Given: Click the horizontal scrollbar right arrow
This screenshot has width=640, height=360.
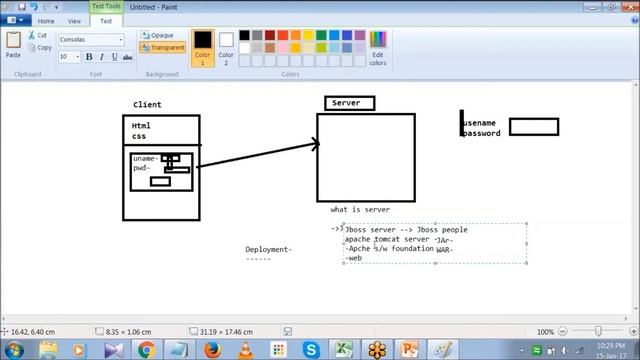Looking at the screenshot, I should point(626,318).
